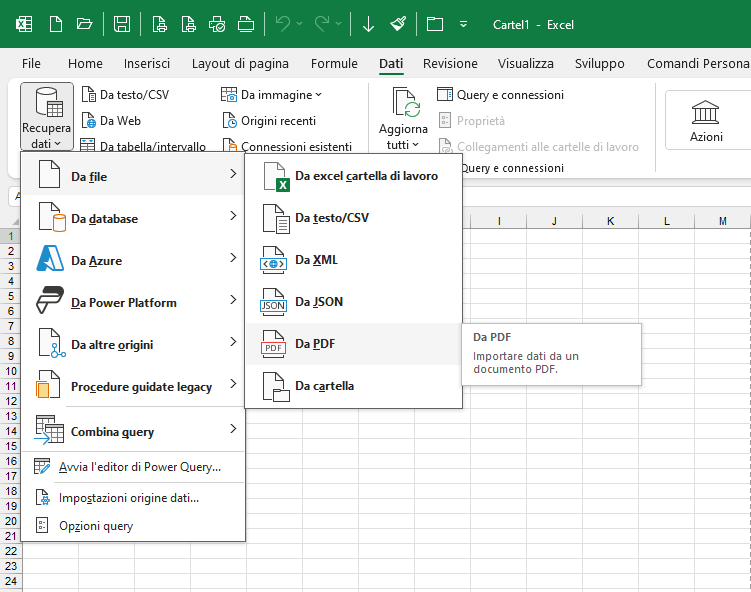This screenshot has height=592, width=751.
Task: Click the Comandi Persona ribbon tab
Action: tap(698, 63)
